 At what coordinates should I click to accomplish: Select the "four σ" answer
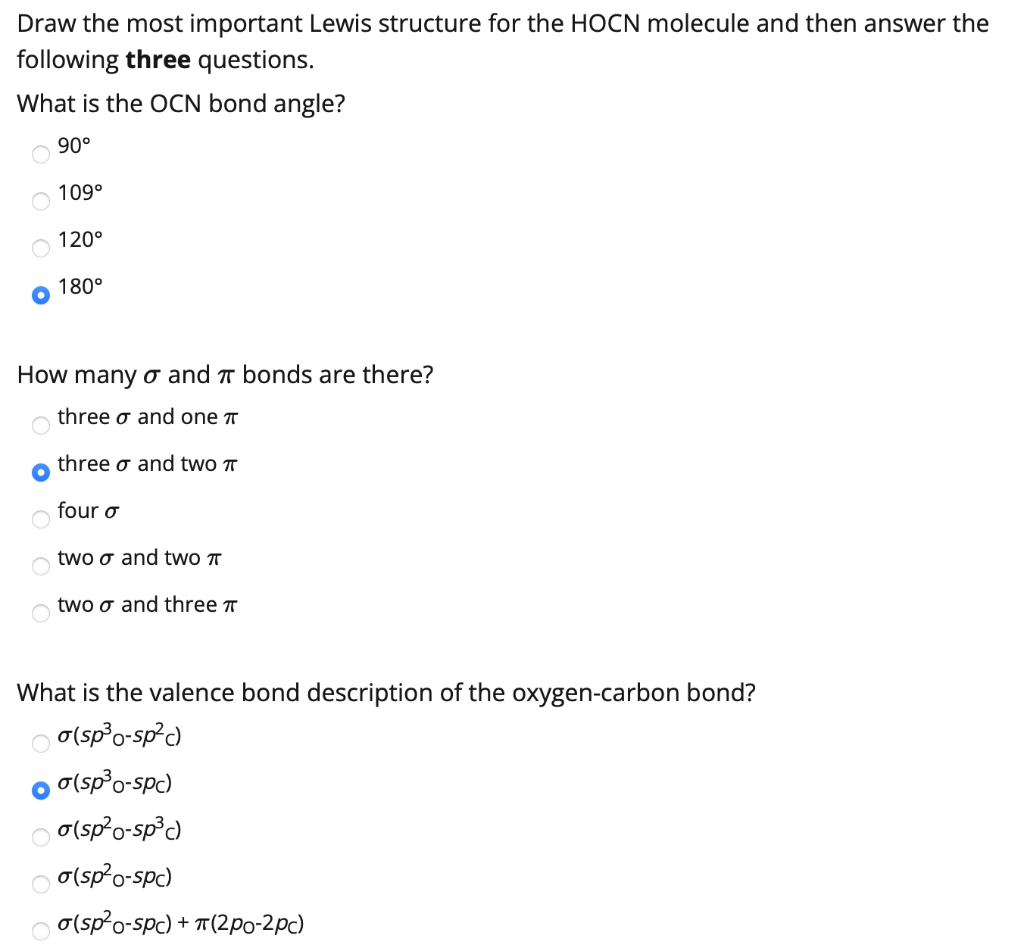tap(40, 518)
